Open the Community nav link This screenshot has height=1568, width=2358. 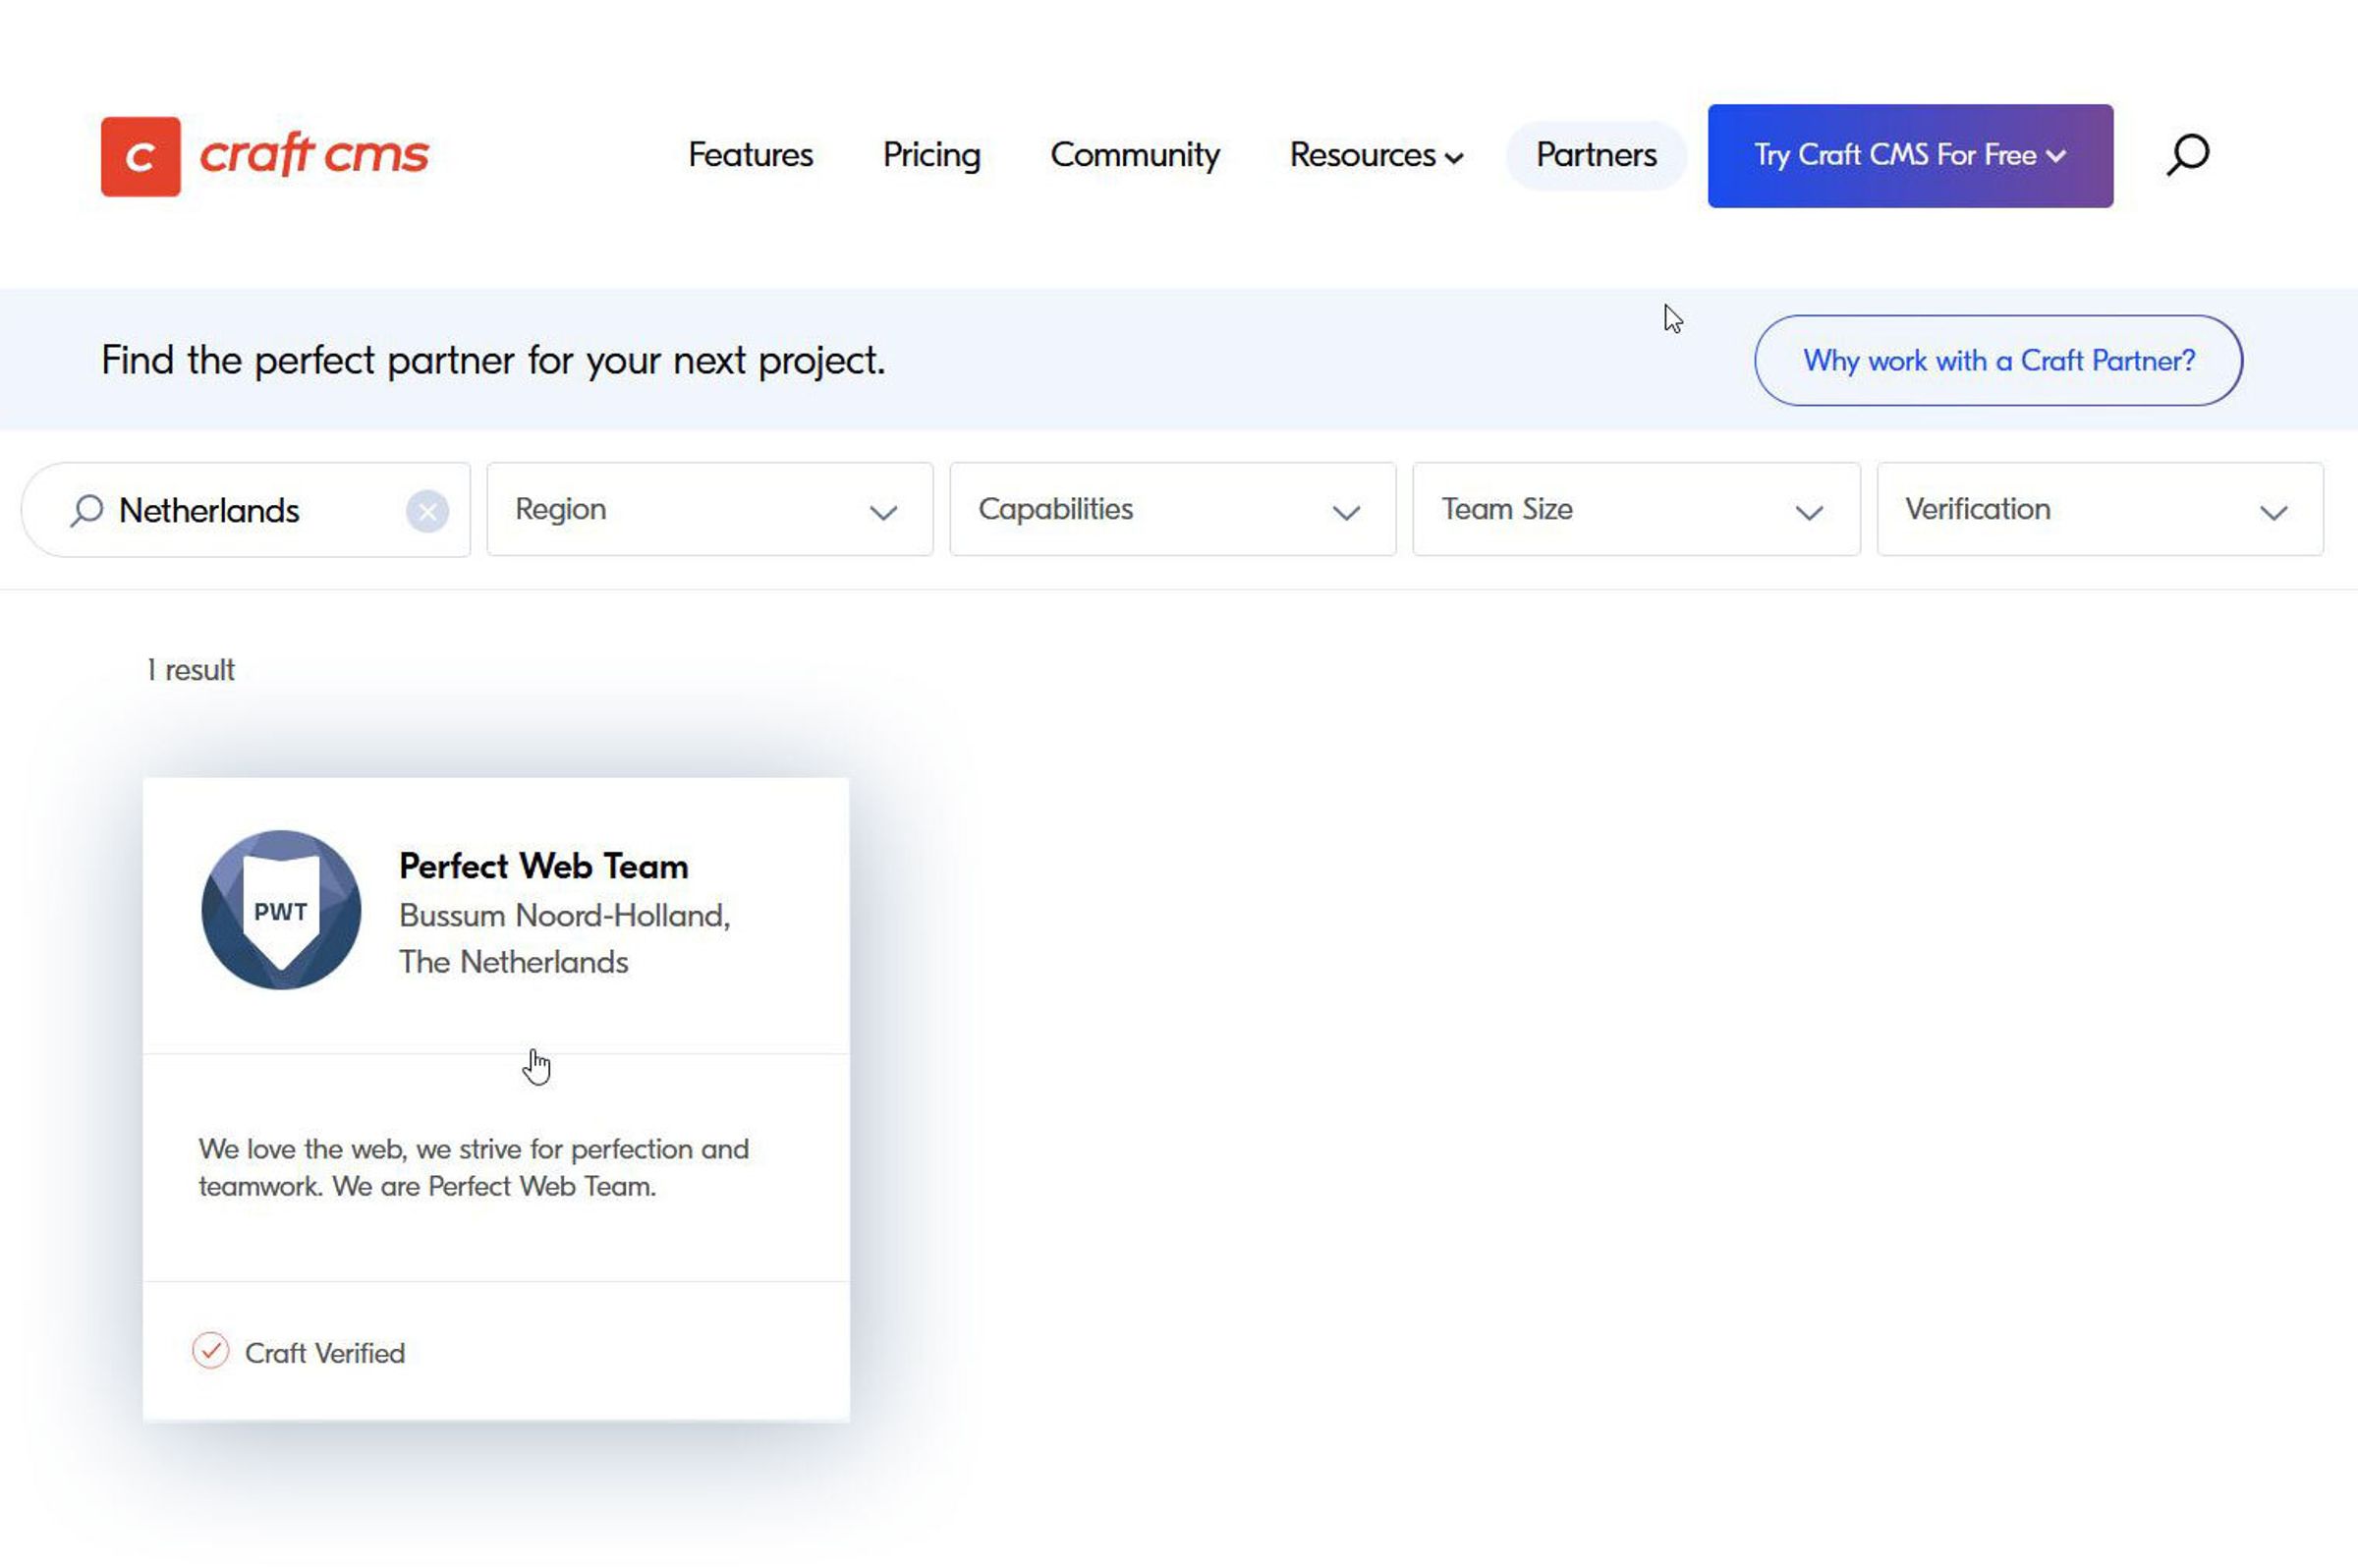[1134, 155]
